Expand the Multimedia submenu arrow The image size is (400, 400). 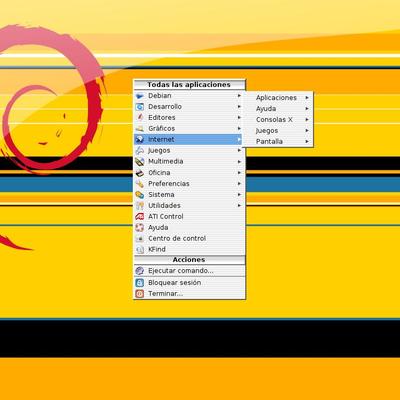coord(239,161)
